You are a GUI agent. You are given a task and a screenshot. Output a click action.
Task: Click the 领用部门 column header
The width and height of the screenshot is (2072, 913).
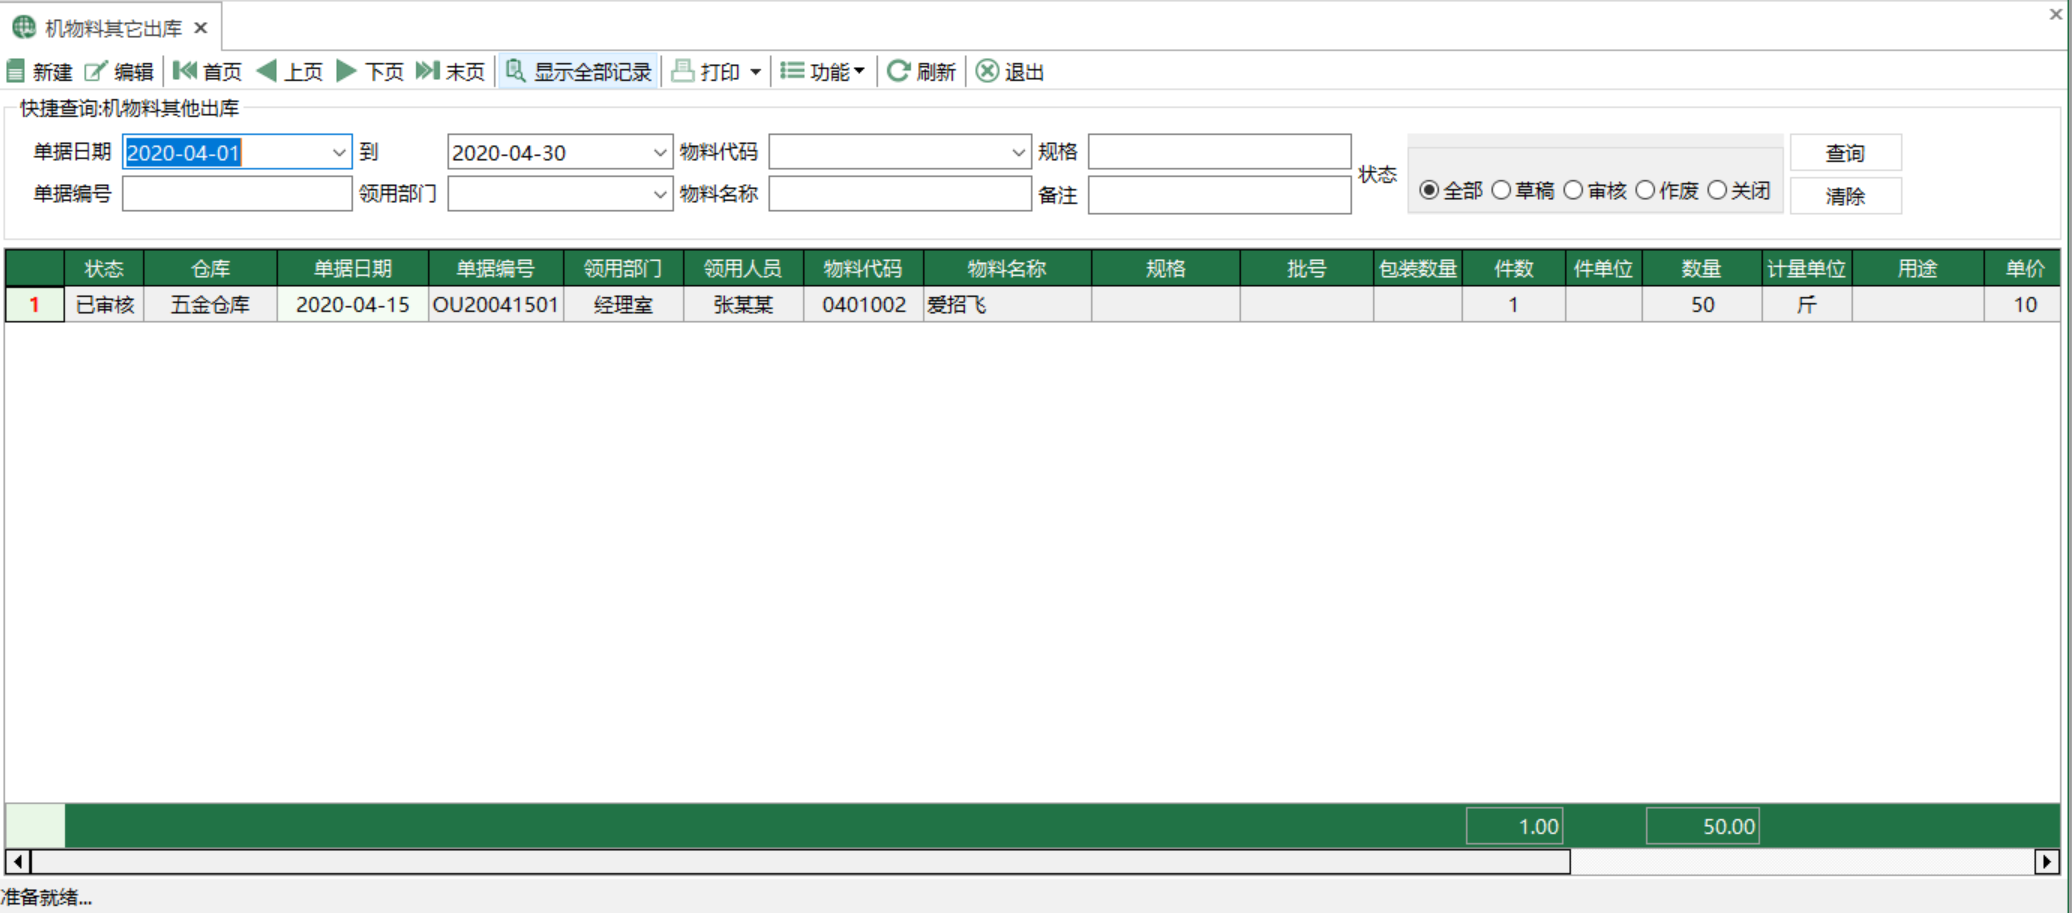(x=623, y=268)
